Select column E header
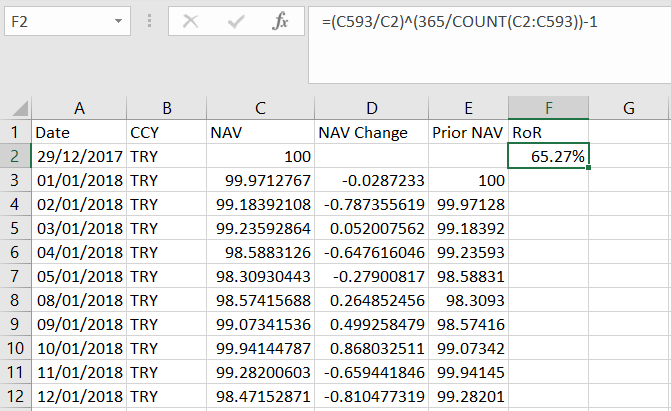Image resolution: width=671 pixels, height=411 pixels. [x=468, y=108]
